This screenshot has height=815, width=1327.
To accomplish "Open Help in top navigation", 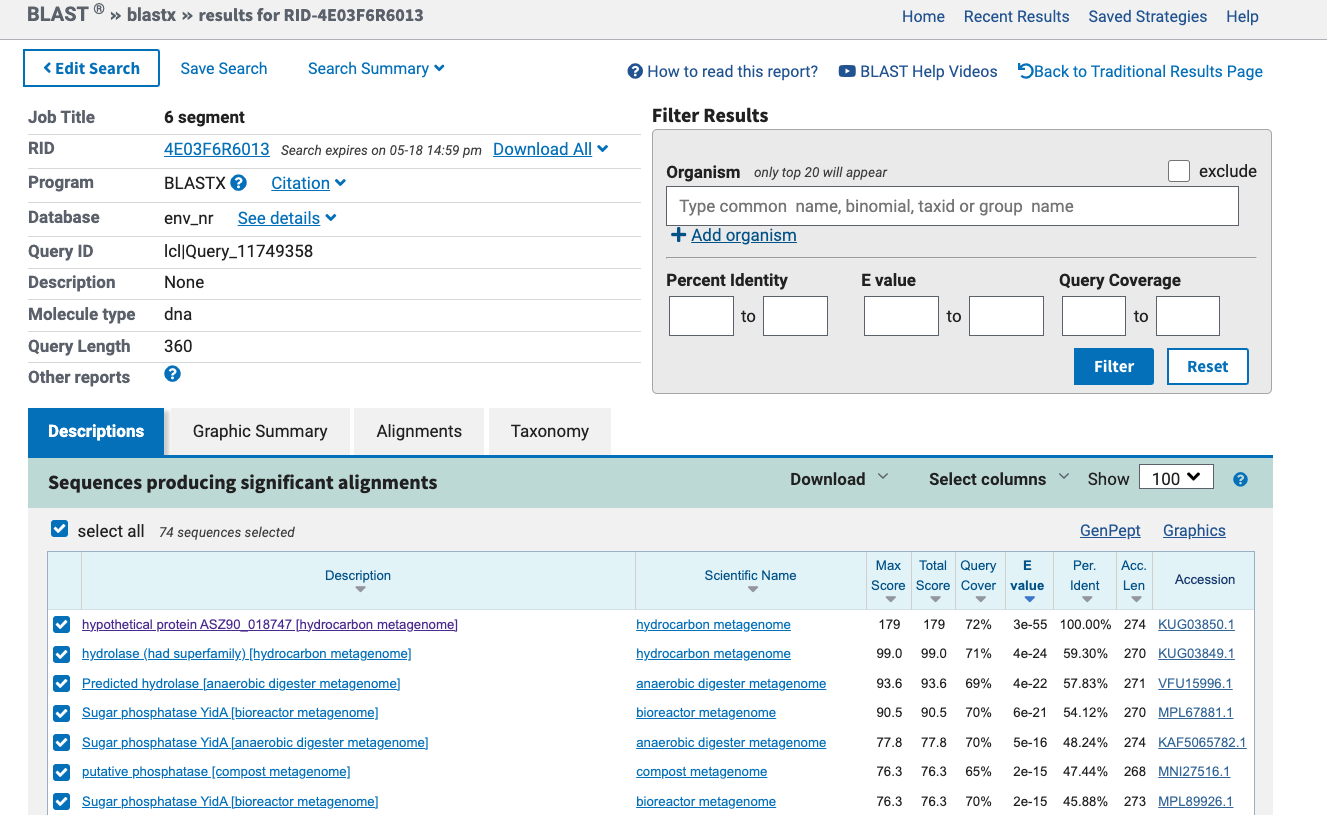I will point(1242,16).
